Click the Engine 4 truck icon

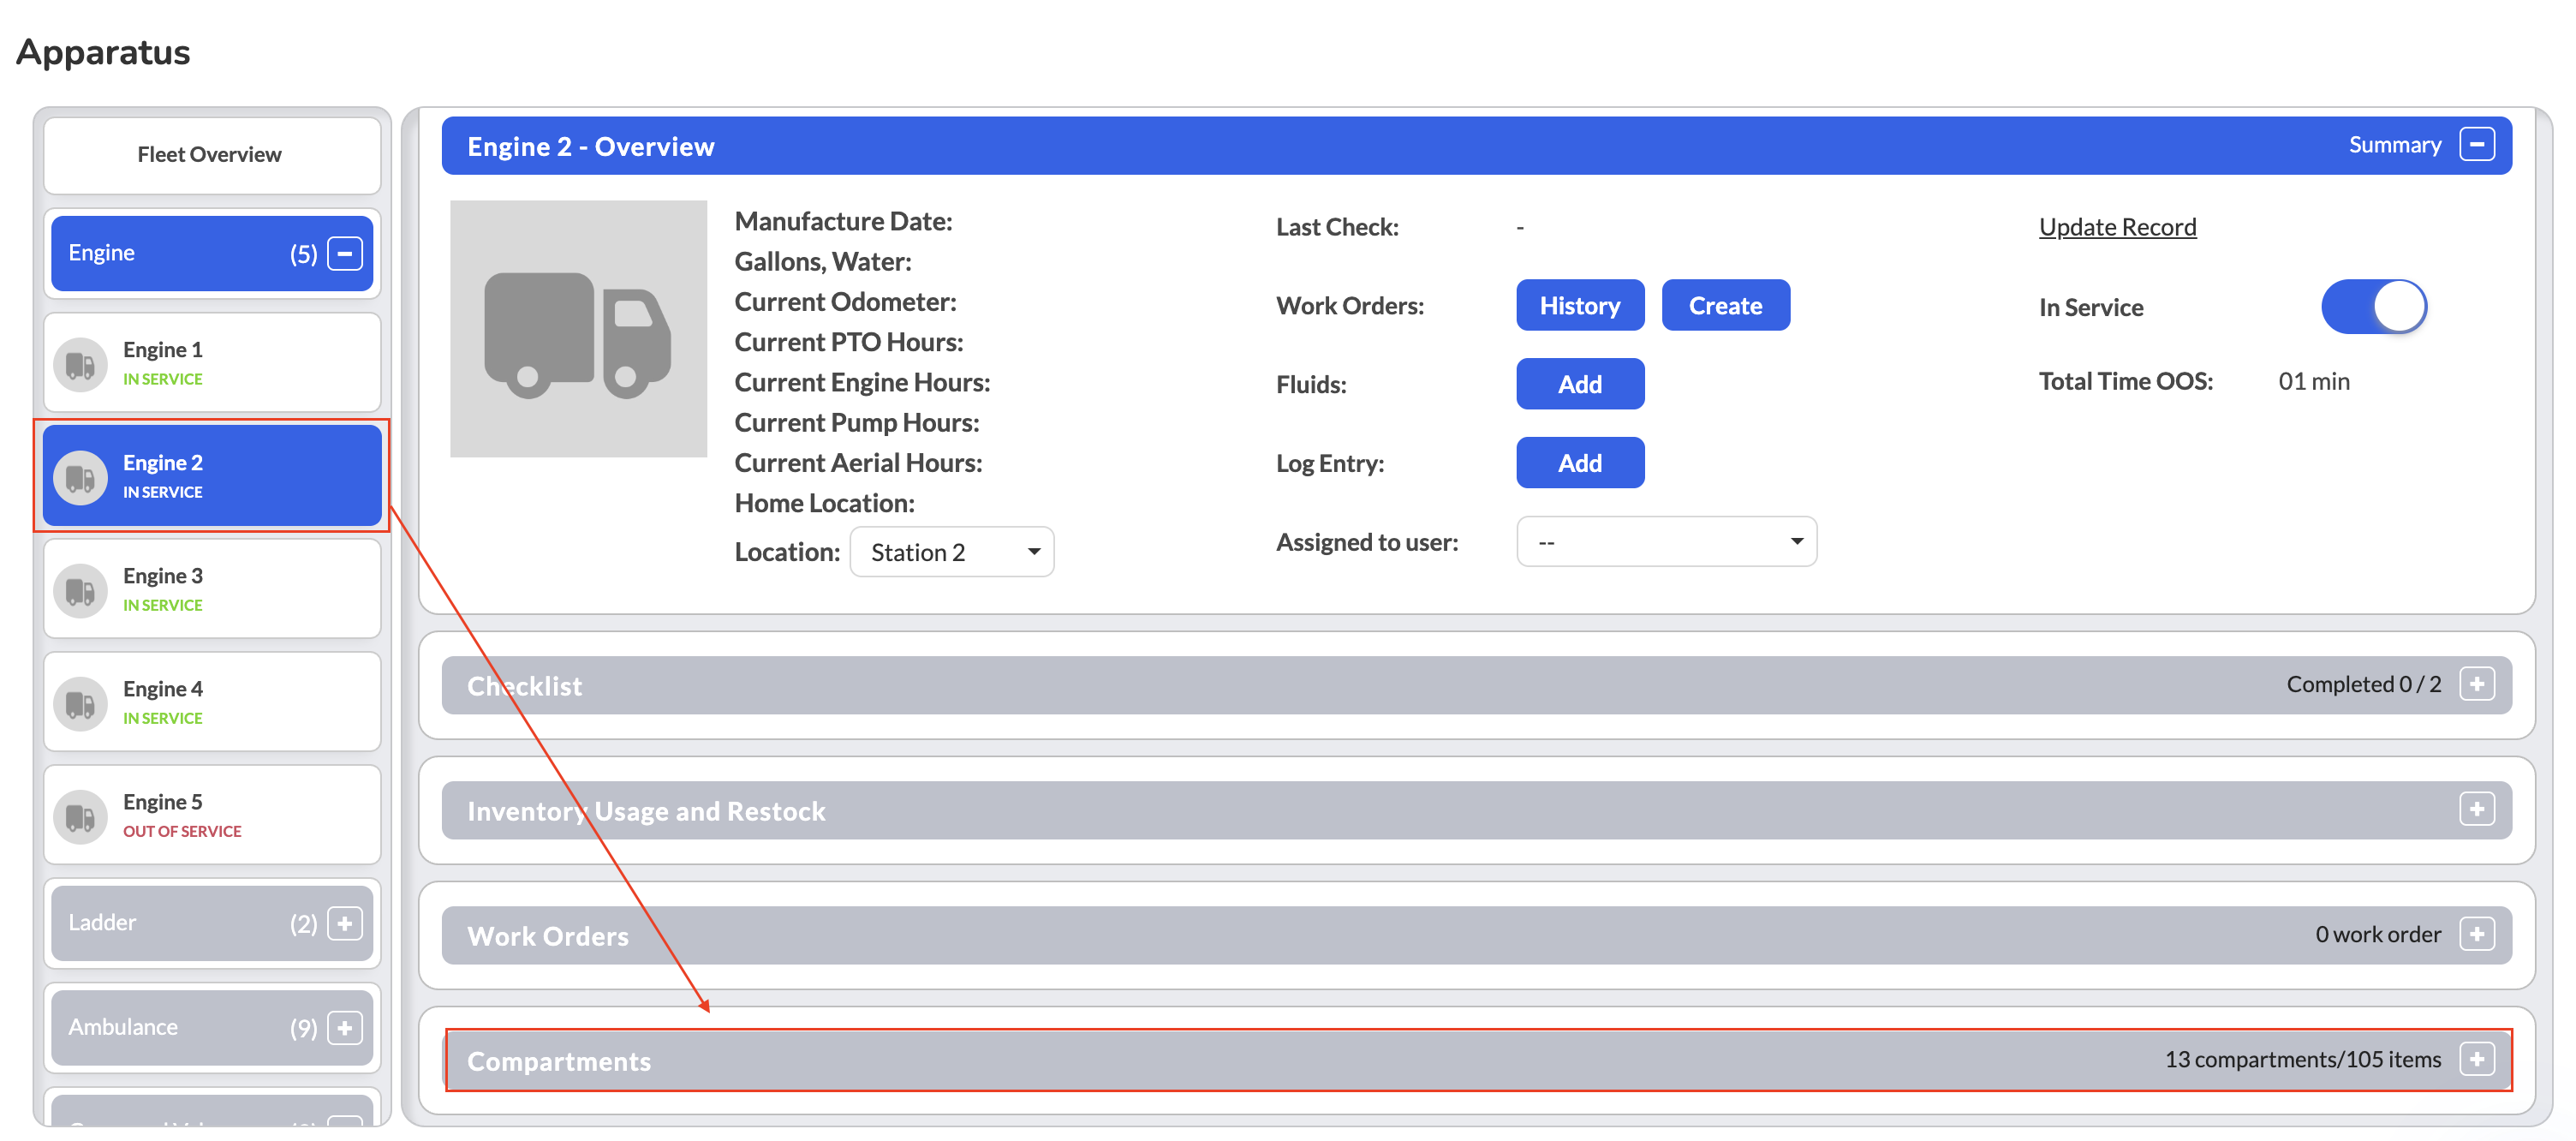point(80,704)
